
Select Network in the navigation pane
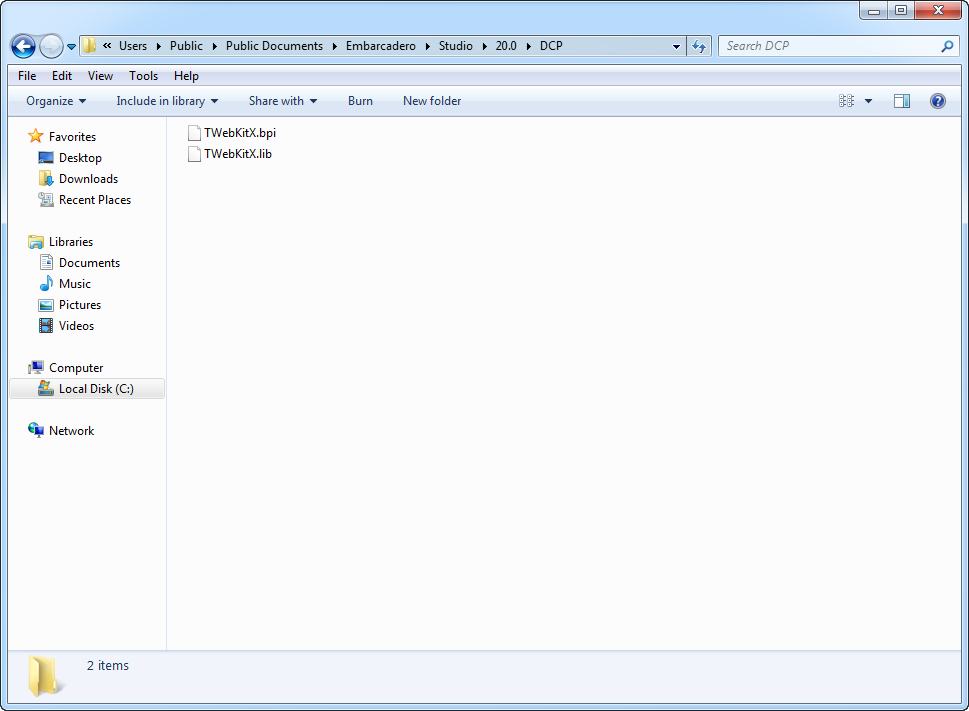click(x=72, y=431)
